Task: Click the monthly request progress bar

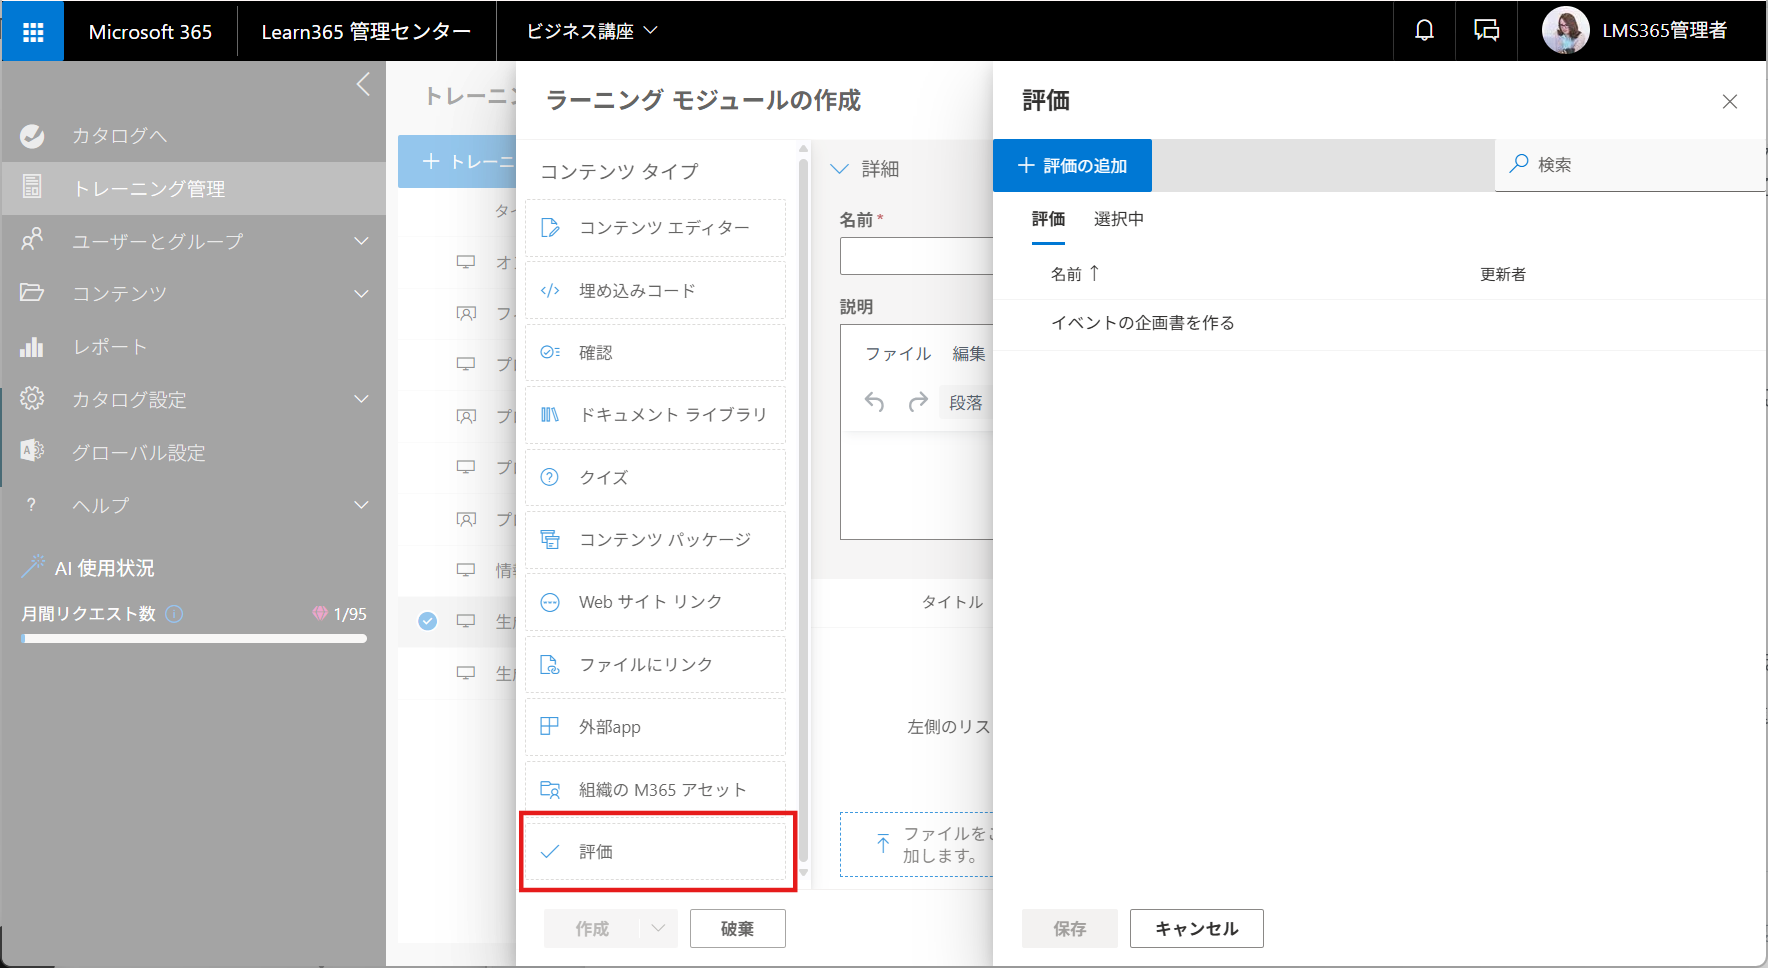Action: 194,638
